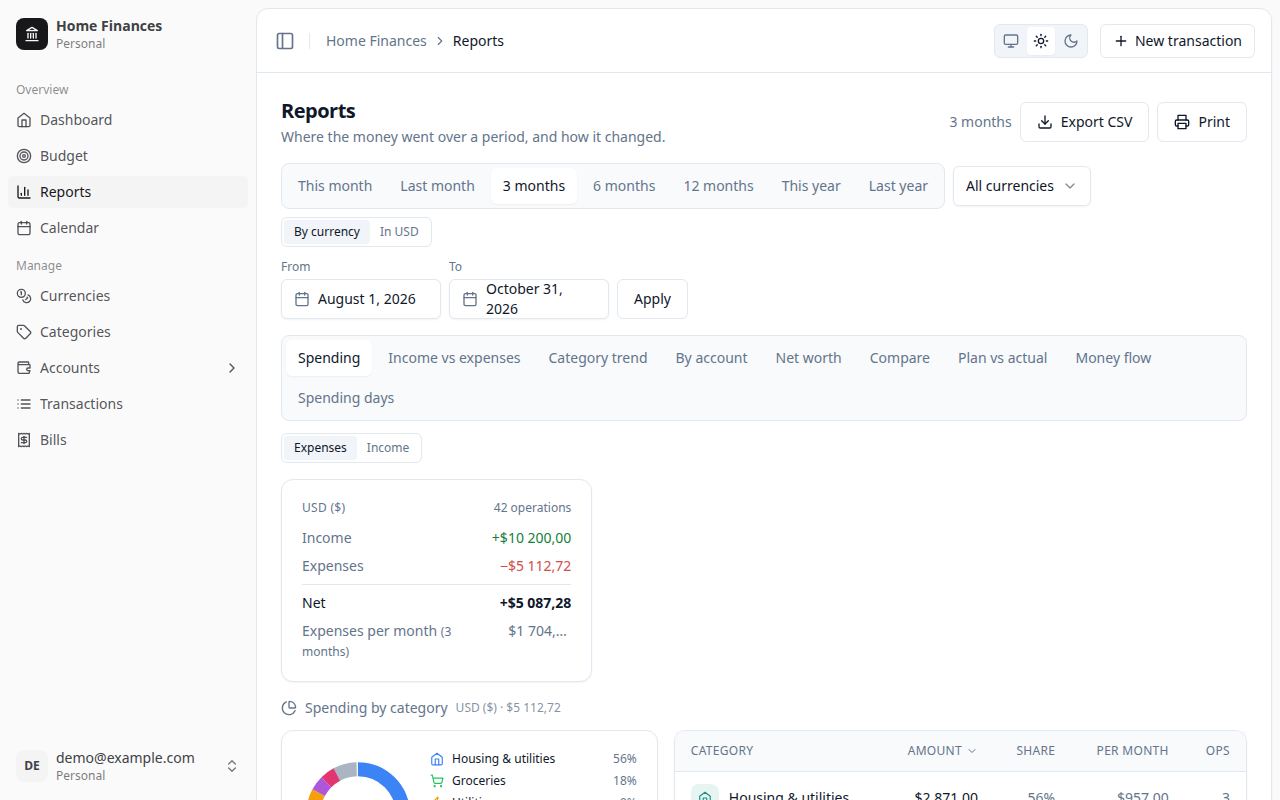Click the Net value "+$5 087,28"
The image size is (1280, 800).
pyautogui.click(x=536, y=603)
